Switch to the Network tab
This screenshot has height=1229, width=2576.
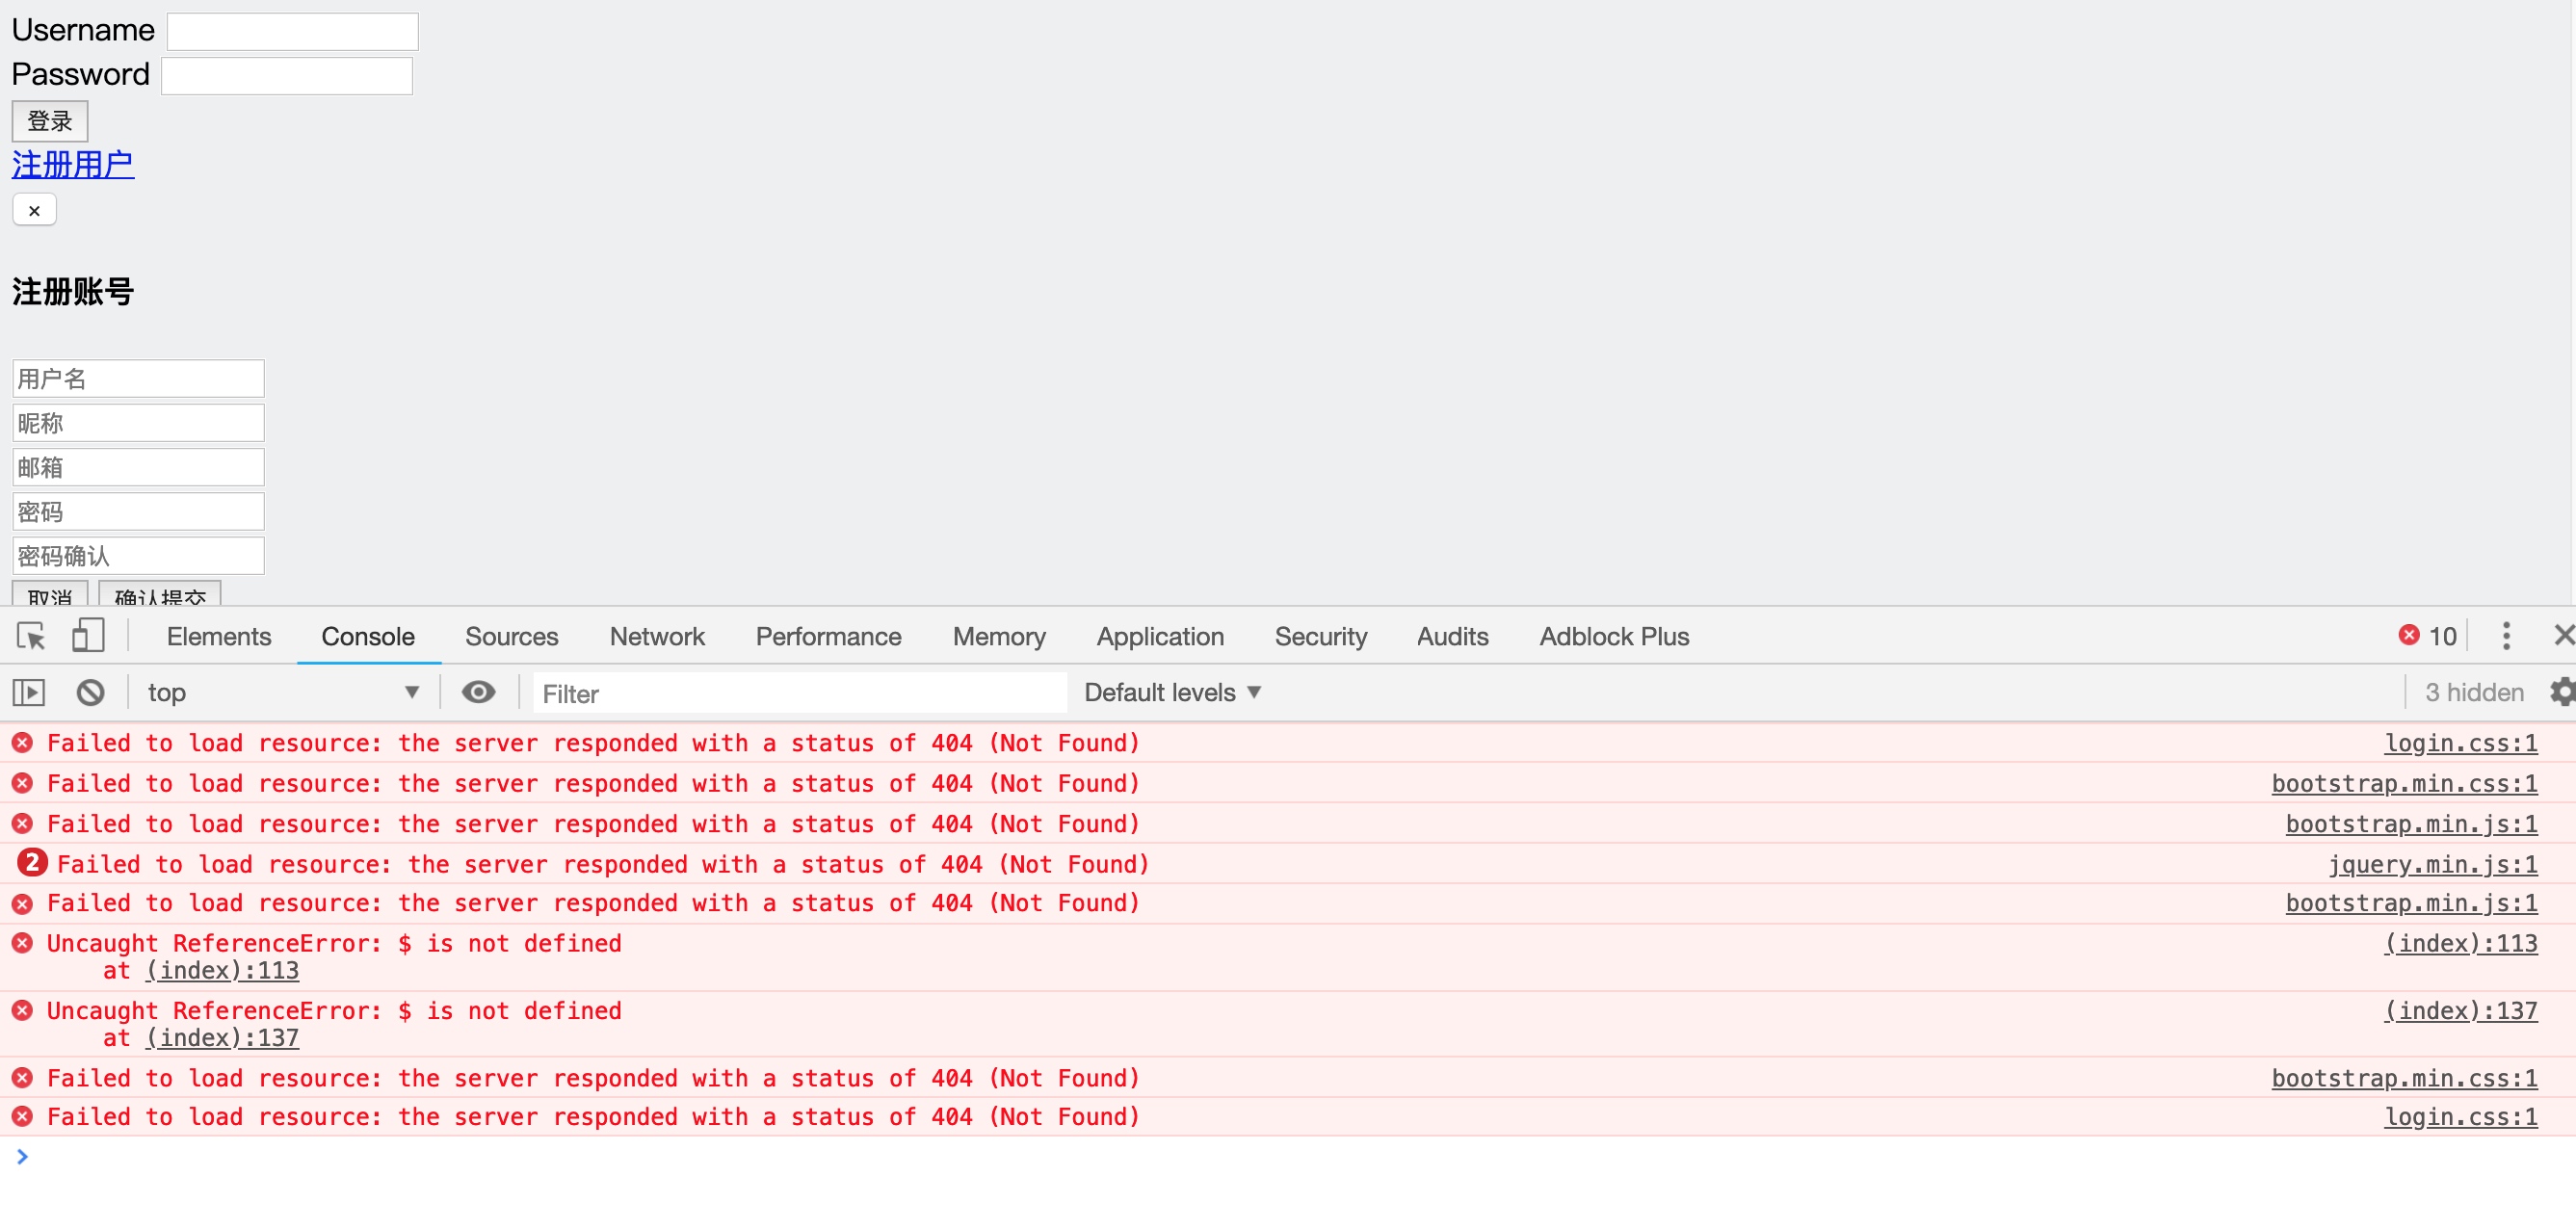coord(657,636)
